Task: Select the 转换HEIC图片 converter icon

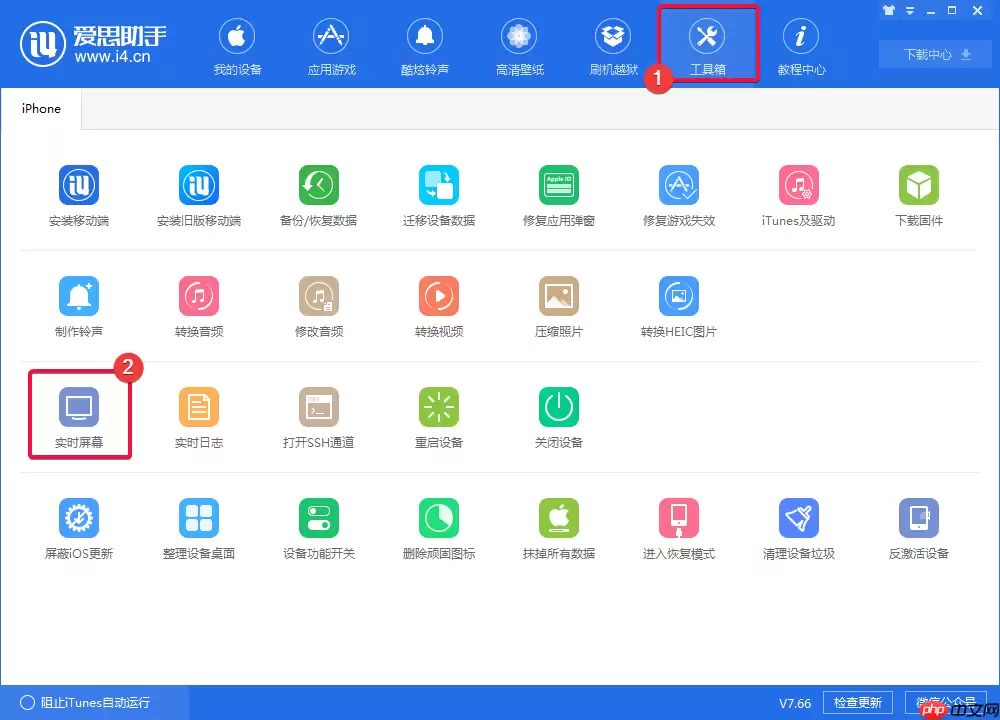Action: (x=679, y=297)
